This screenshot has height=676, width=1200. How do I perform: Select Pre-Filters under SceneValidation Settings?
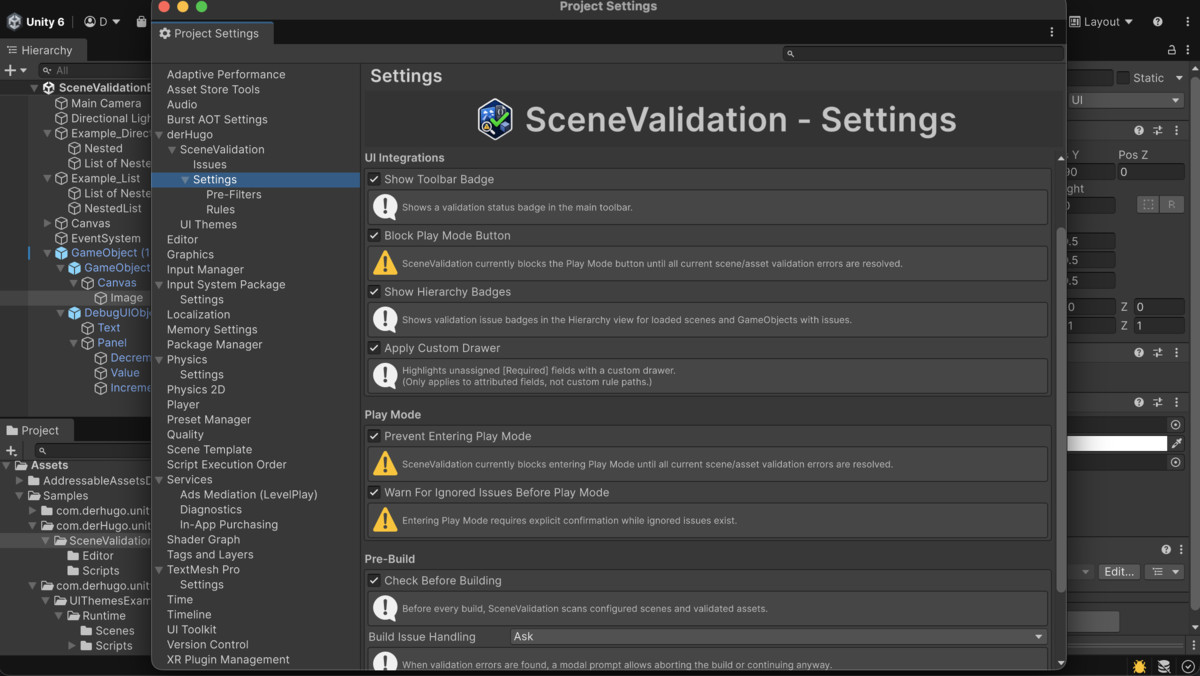point(233,194)
